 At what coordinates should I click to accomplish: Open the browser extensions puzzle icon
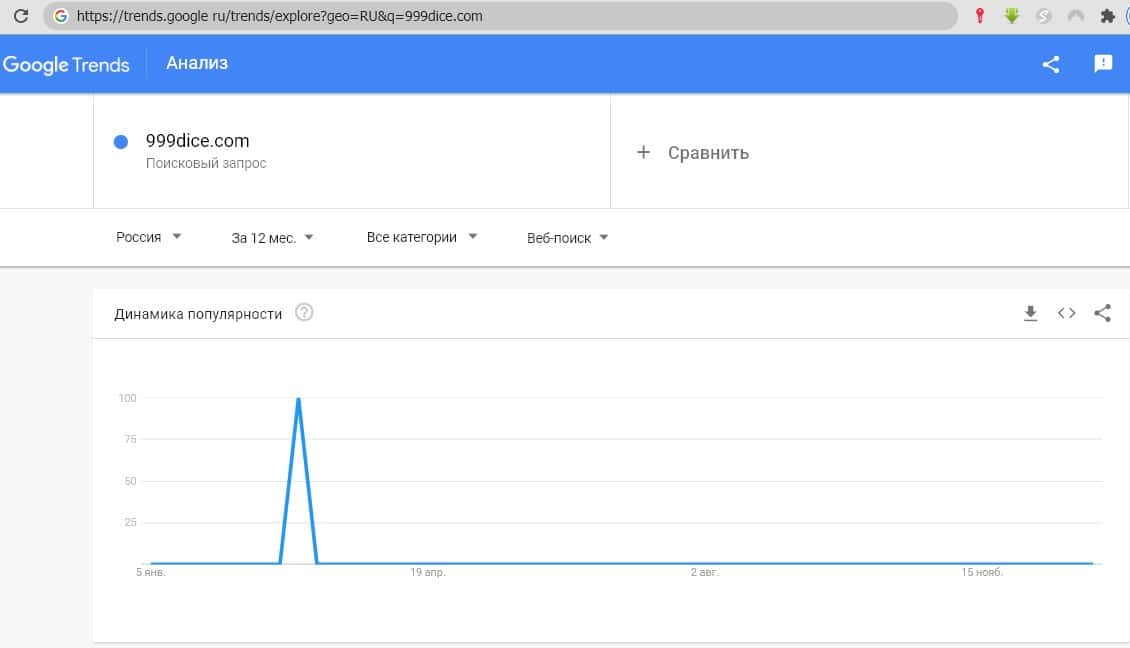pos(1107,16)
